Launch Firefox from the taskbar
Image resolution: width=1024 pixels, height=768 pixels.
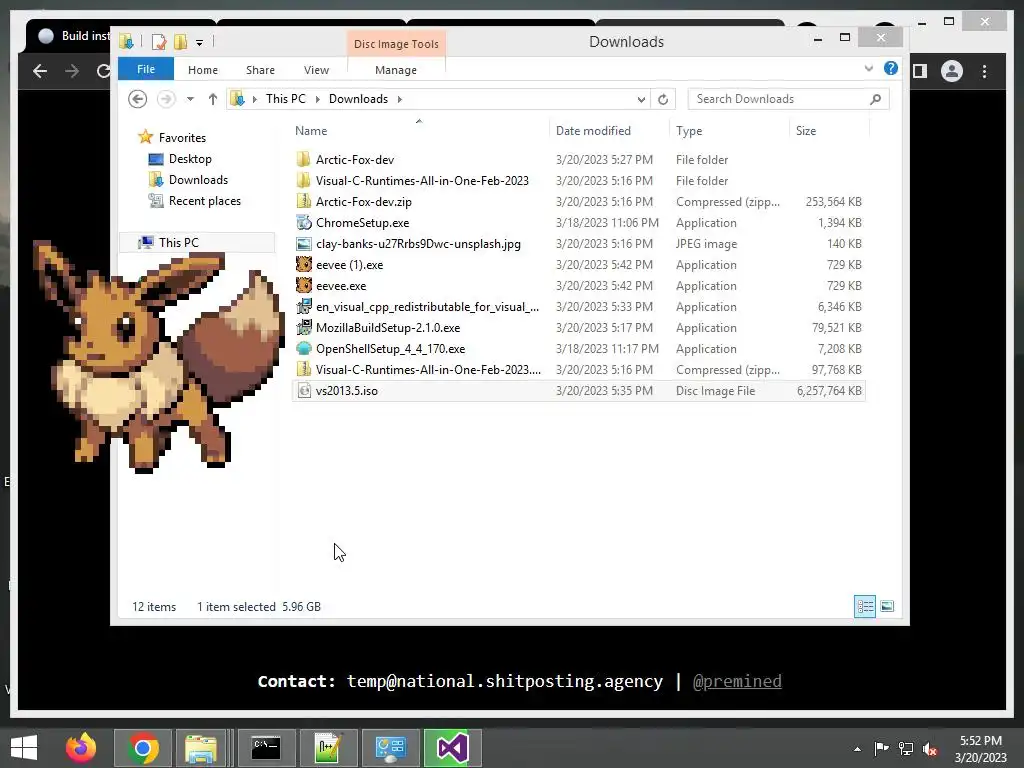coord(81,748)
